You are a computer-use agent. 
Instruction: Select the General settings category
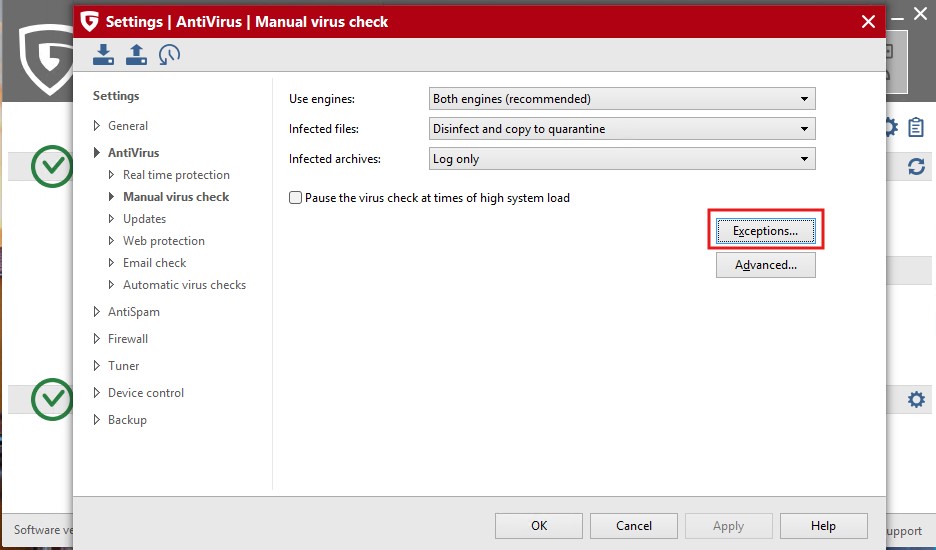[x=128, y=125]
